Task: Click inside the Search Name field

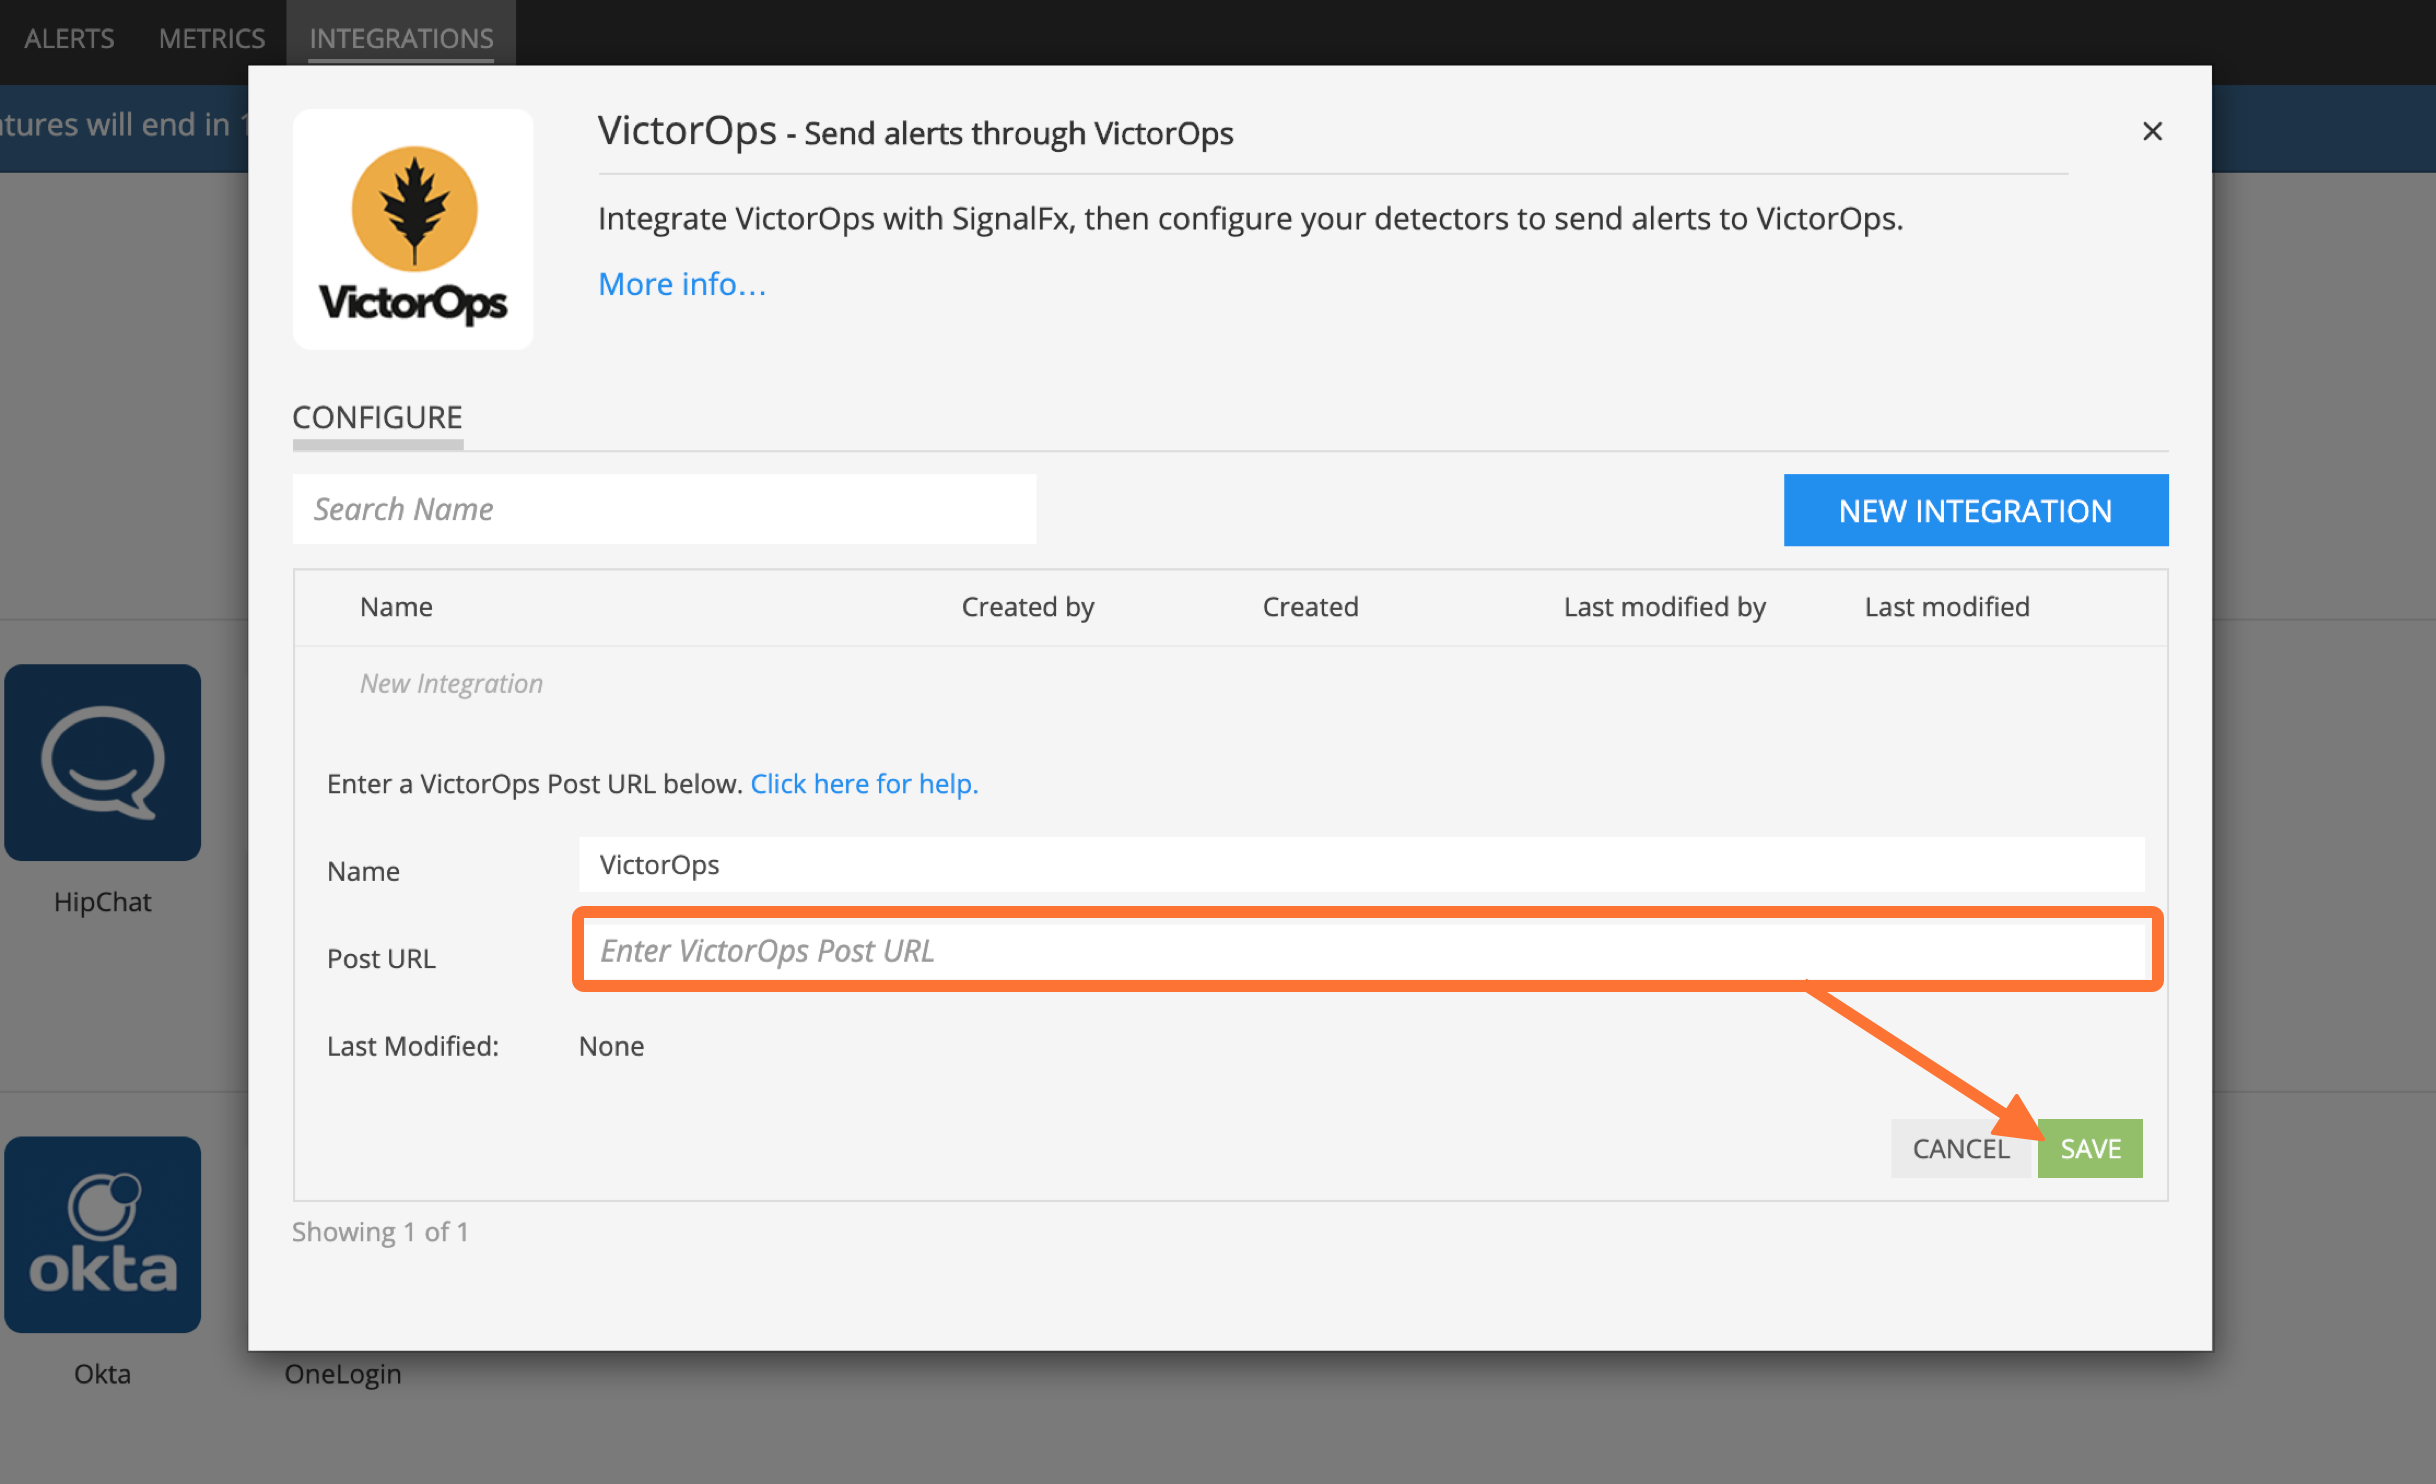Action: 663,509
